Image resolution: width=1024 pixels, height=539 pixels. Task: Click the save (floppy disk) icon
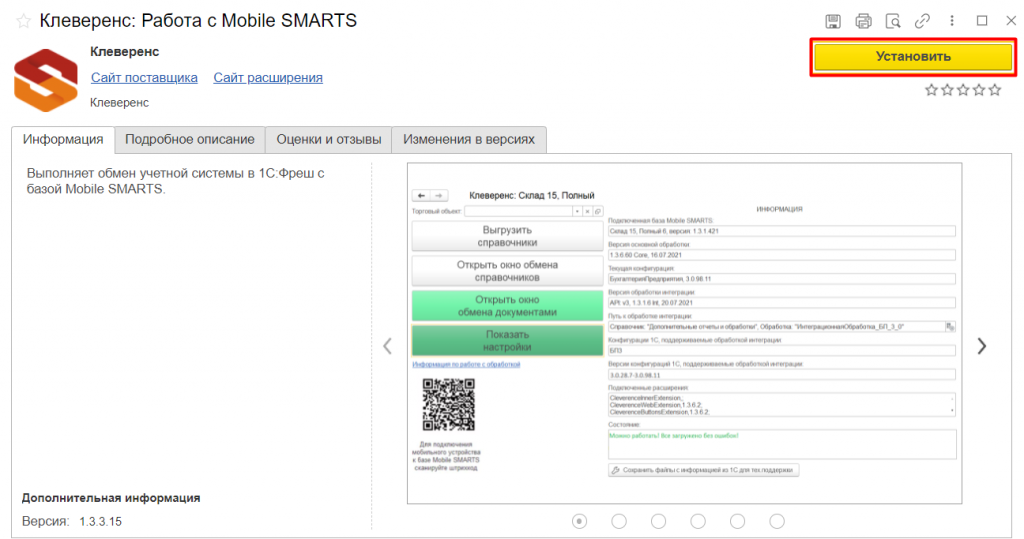tap(833, 22)
